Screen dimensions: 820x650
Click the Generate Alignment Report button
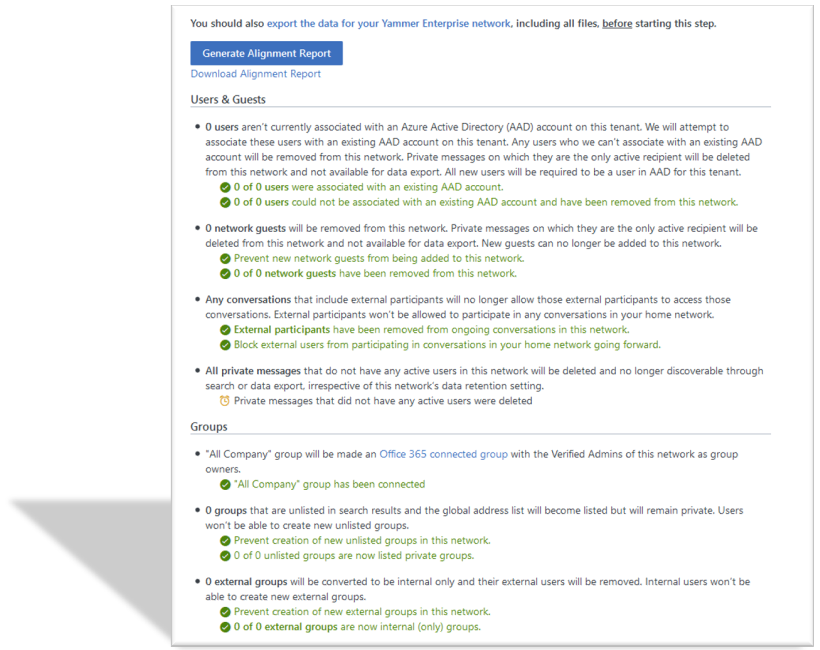click(x=267, y=53)
